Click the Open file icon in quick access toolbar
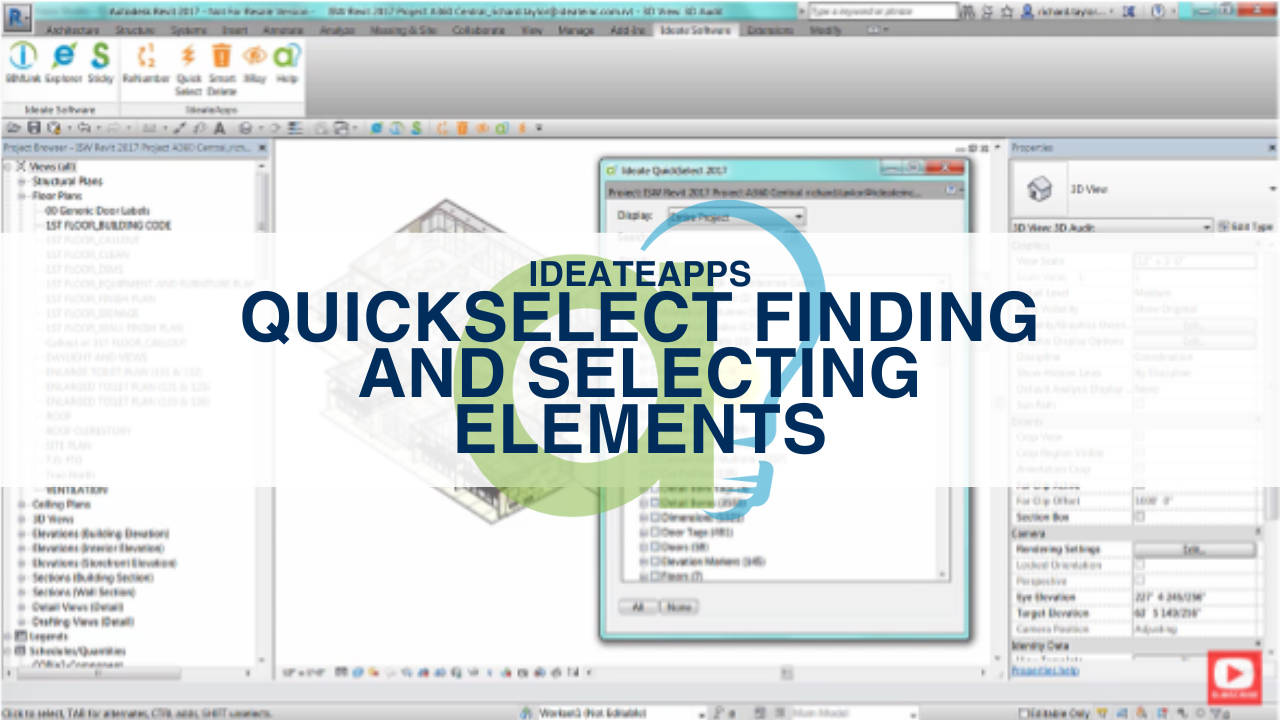The height and width of the screenshot is (720, 1280). point(15,128)
